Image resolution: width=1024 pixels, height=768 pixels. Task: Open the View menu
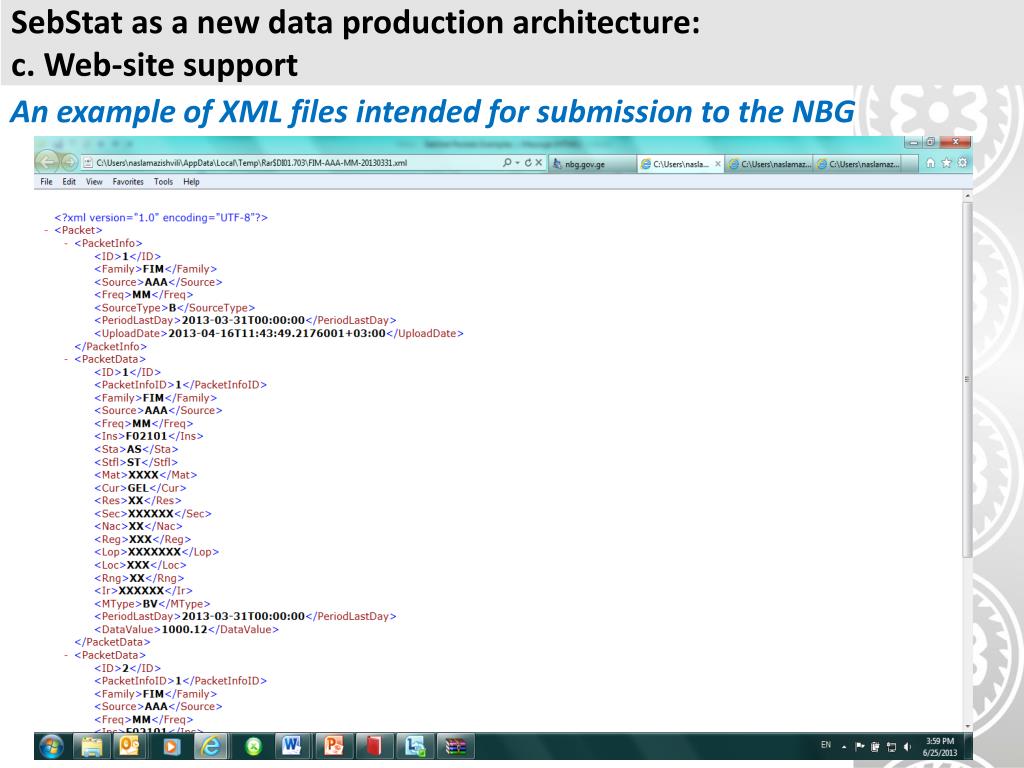pyautogui.click(x=94, y=182)
